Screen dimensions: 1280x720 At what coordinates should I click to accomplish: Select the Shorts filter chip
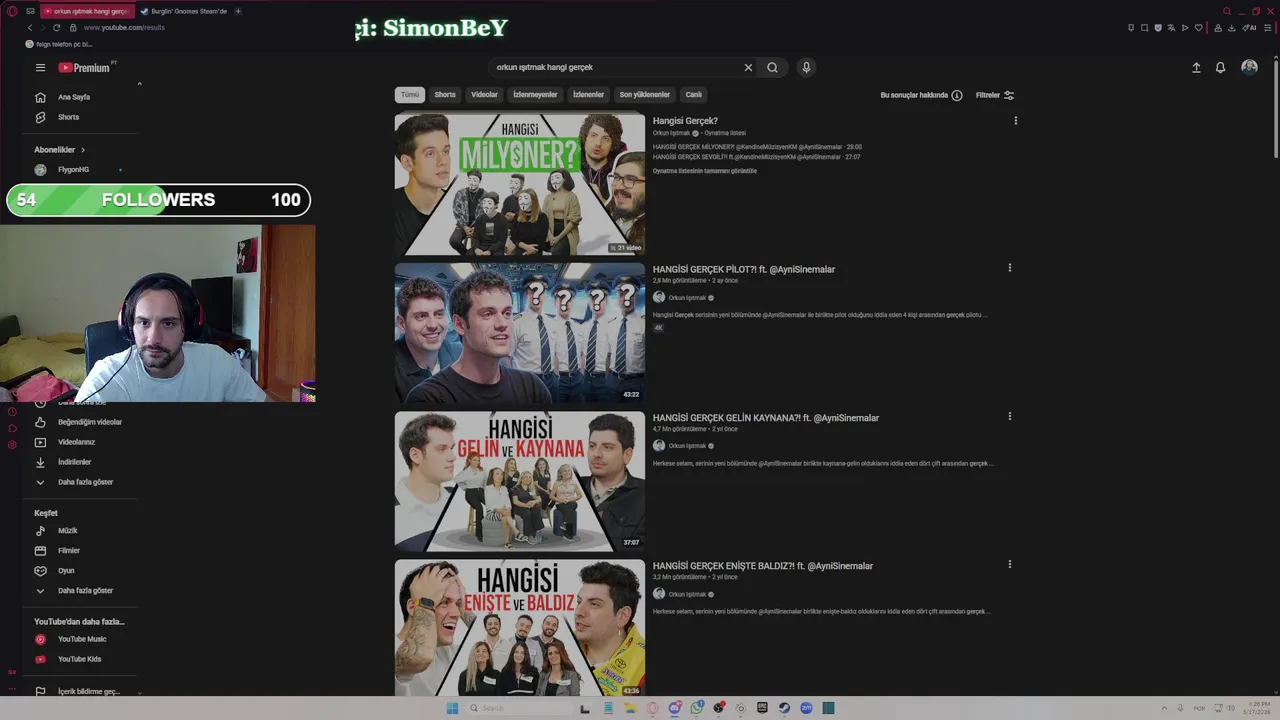click(445, 95)
